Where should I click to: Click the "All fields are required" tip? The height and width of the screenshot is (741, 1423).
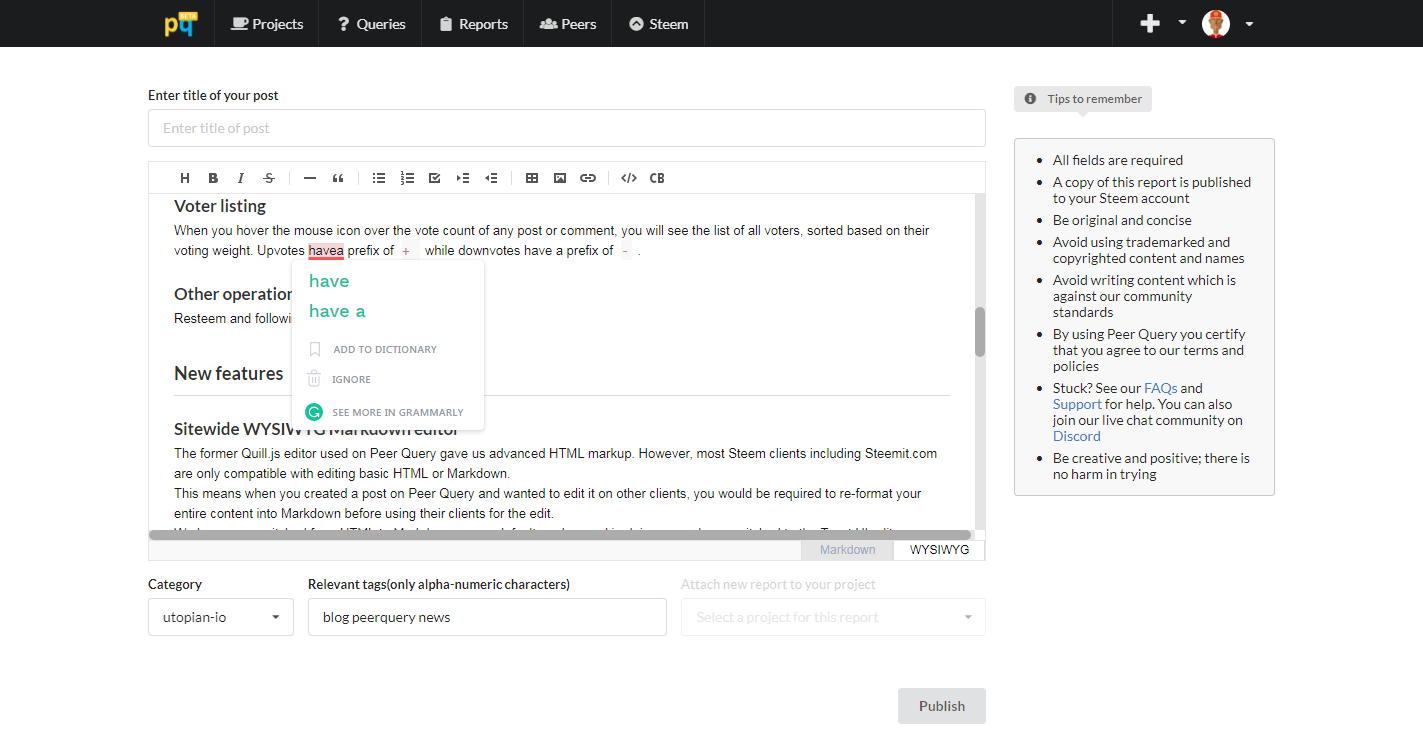1118,160
